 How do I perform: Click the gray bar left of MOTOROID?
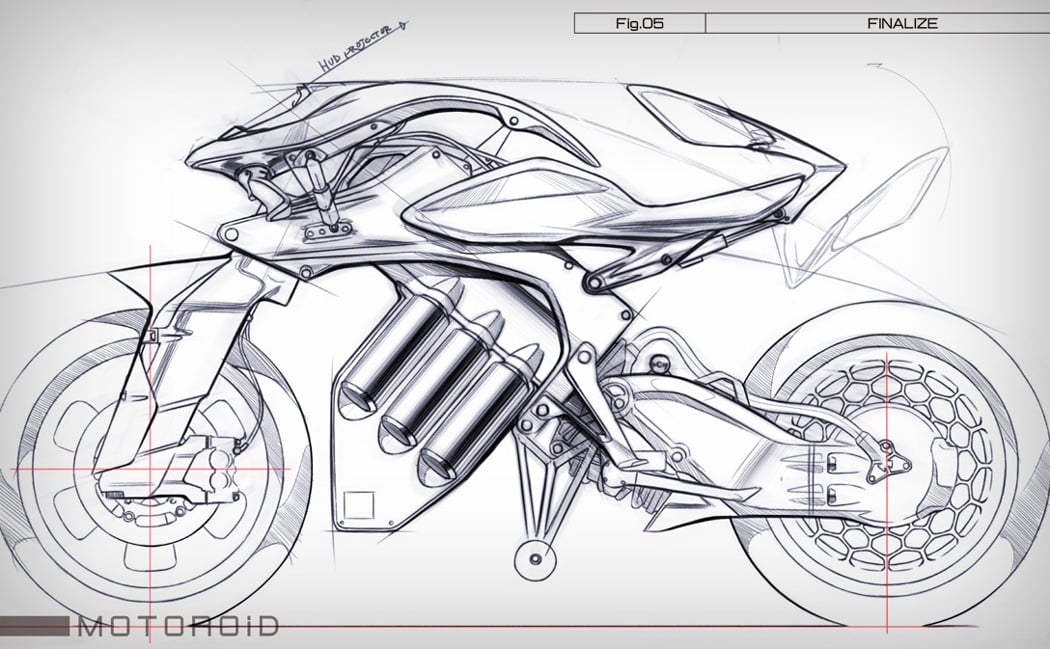tap(35, 627)
